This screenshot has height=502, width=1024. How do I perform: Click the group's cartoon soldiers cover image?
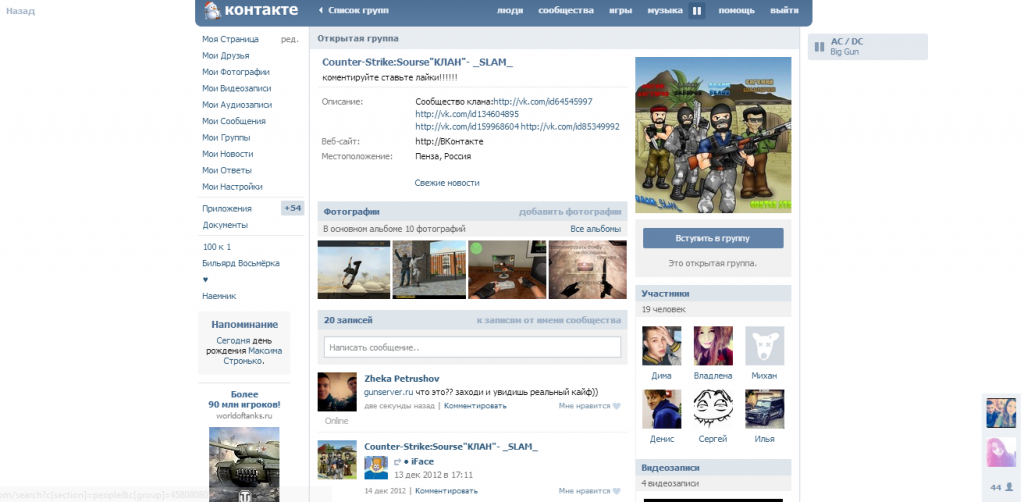[713, 135]
